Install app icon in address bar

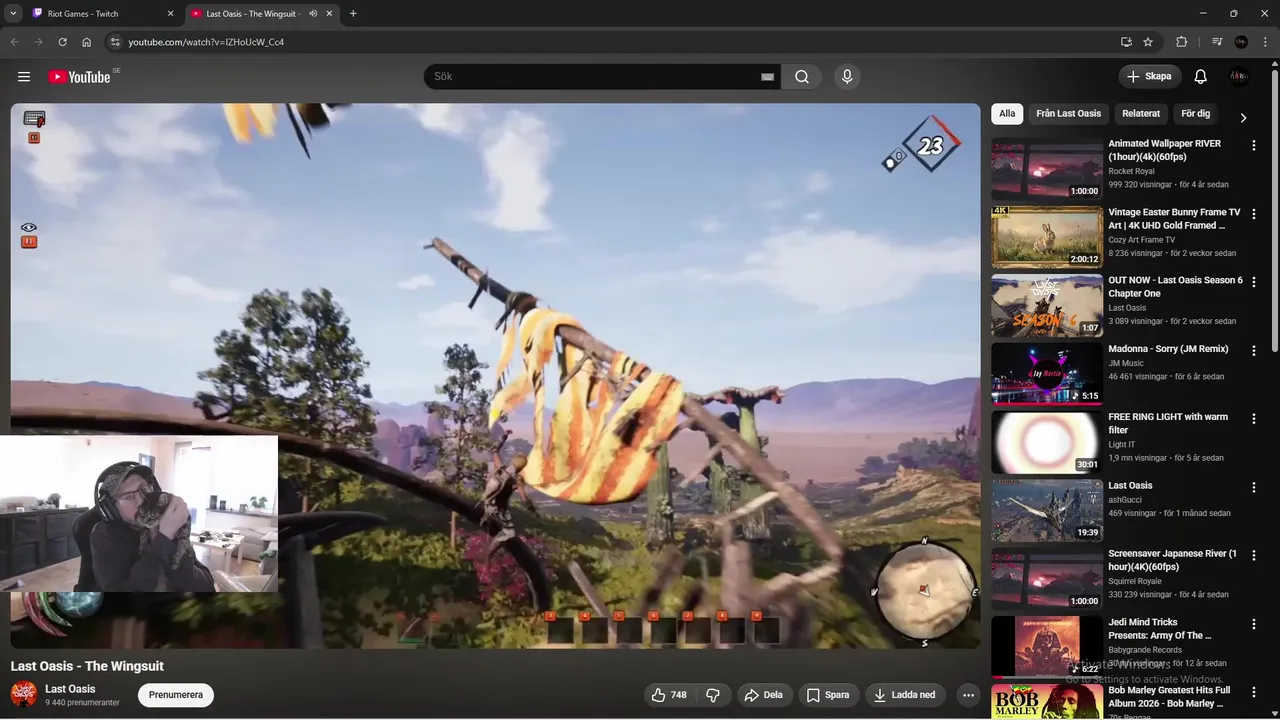[x=1126, y=42]
